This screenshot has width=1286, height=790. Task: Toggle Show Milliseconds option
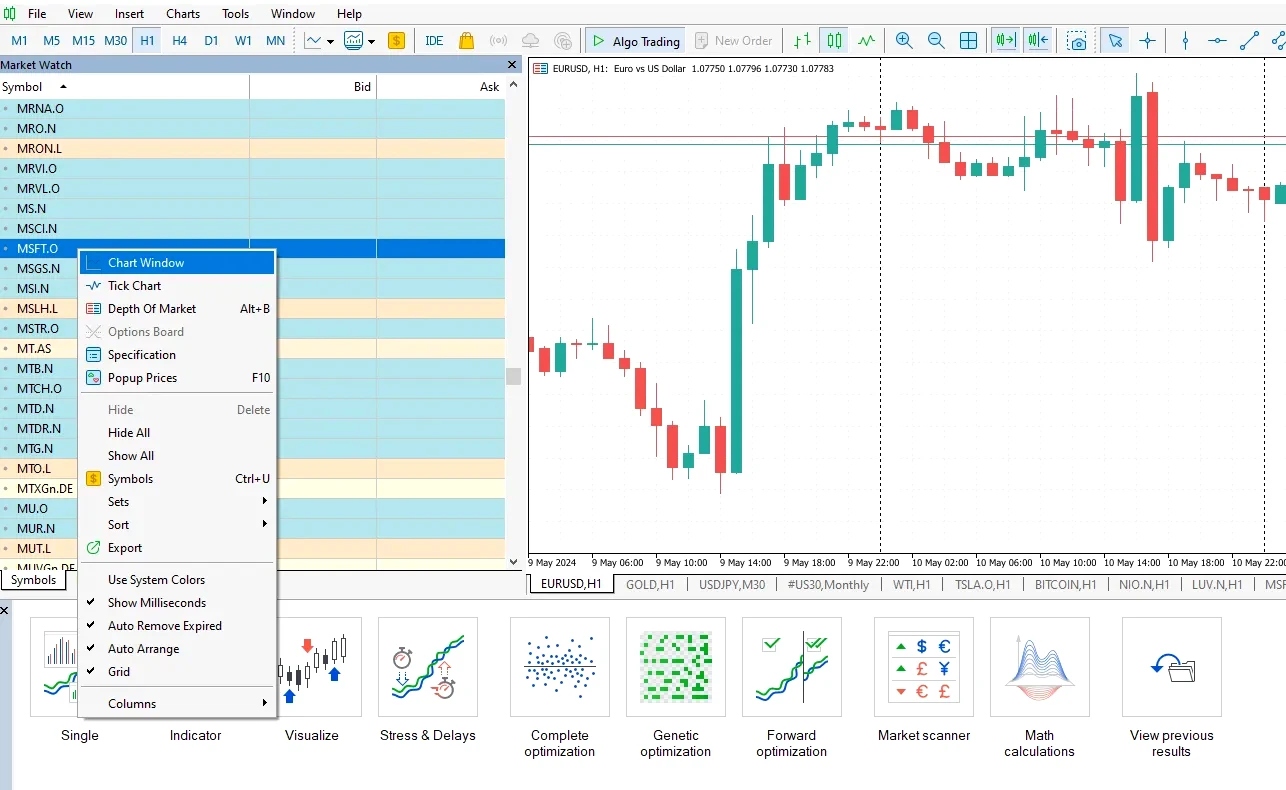(156, 603)
